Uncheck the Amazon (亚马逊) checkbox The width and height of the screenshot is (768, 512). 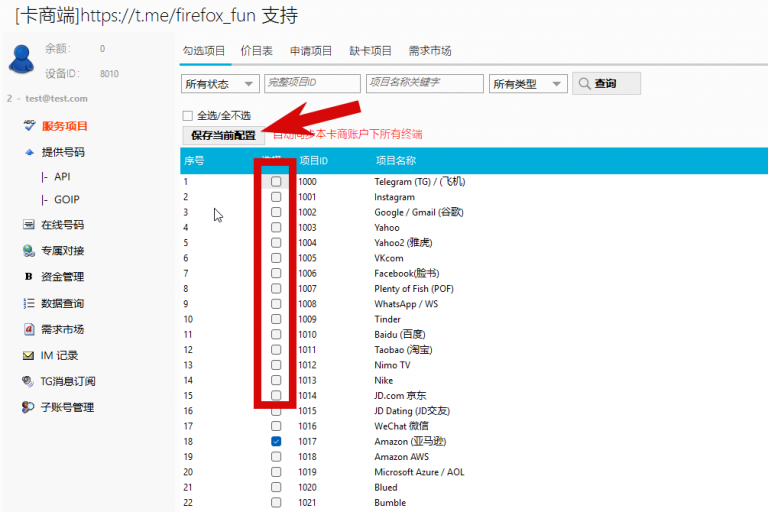(276, 441)
